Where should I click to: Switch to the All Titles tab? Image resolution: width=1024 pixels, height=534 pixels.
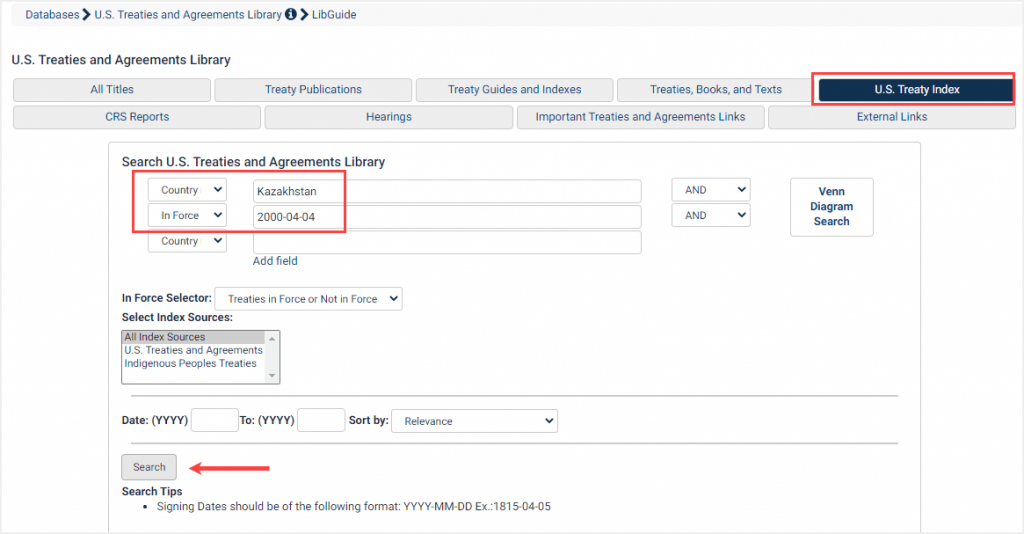112,89
